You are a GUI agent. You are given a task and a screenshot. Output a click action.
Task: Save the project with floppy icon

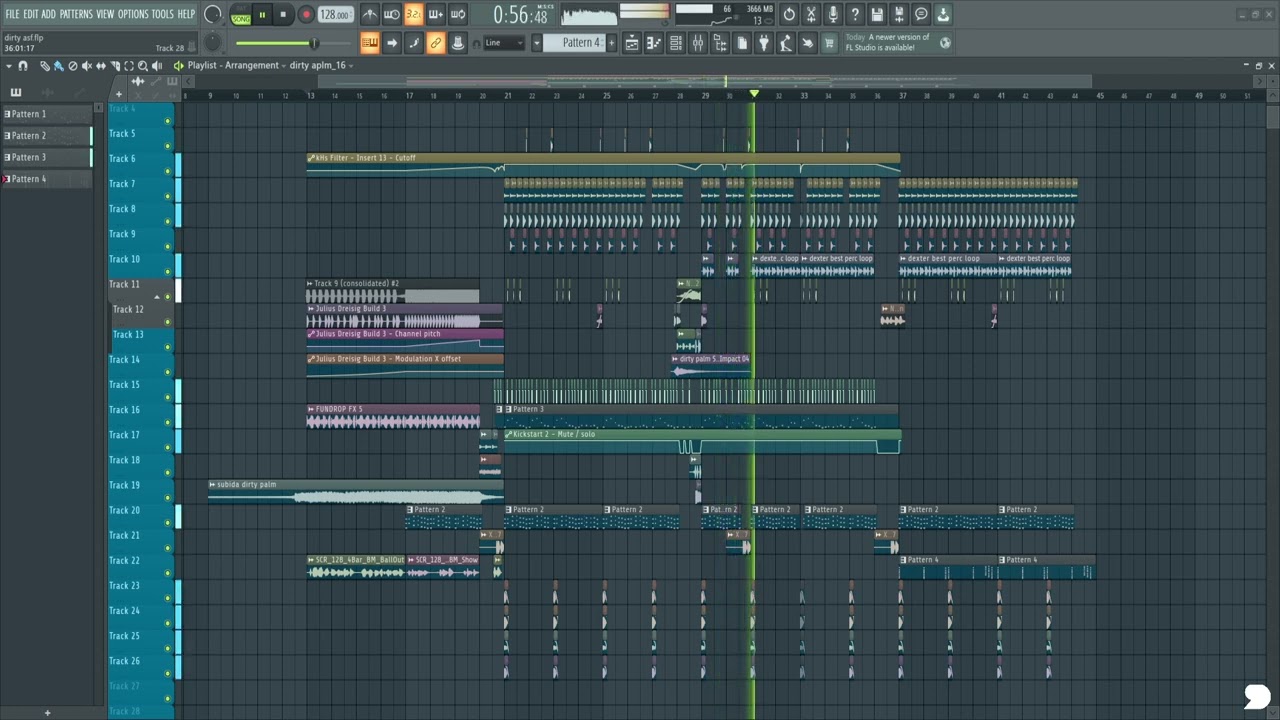click(x=877, y=14)
